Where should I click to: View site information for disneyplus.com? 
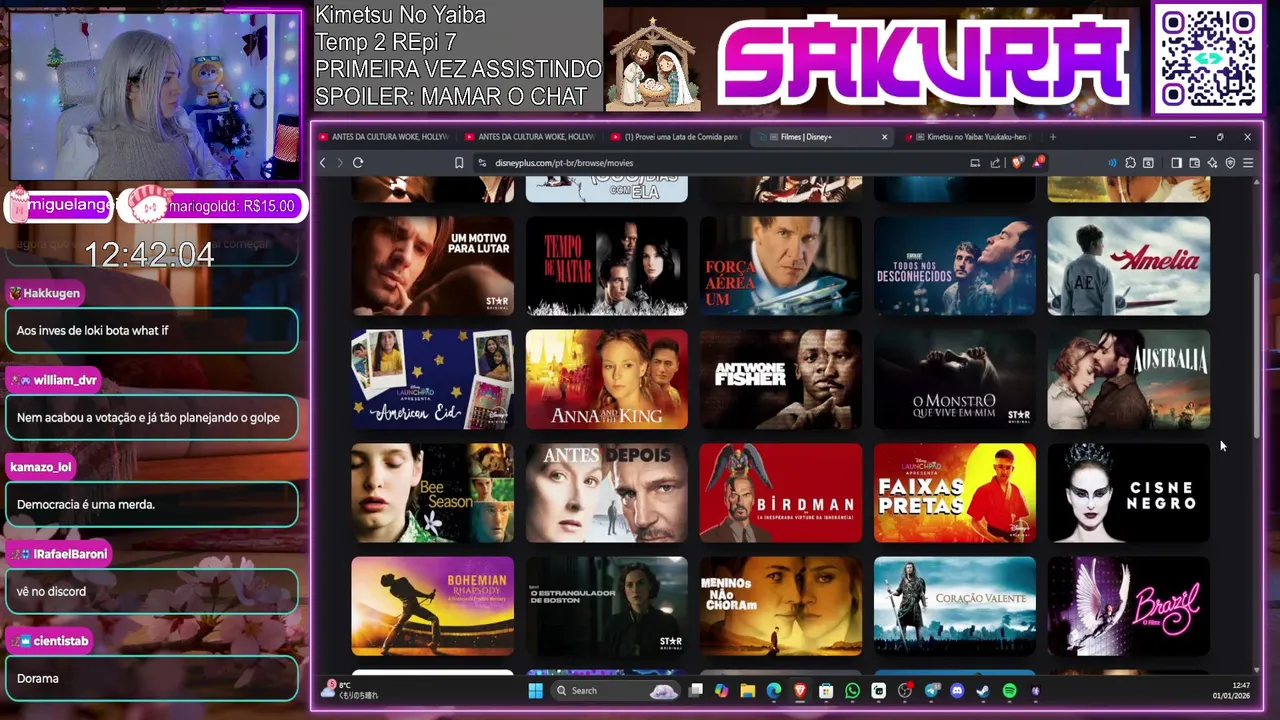pos(482,163)
